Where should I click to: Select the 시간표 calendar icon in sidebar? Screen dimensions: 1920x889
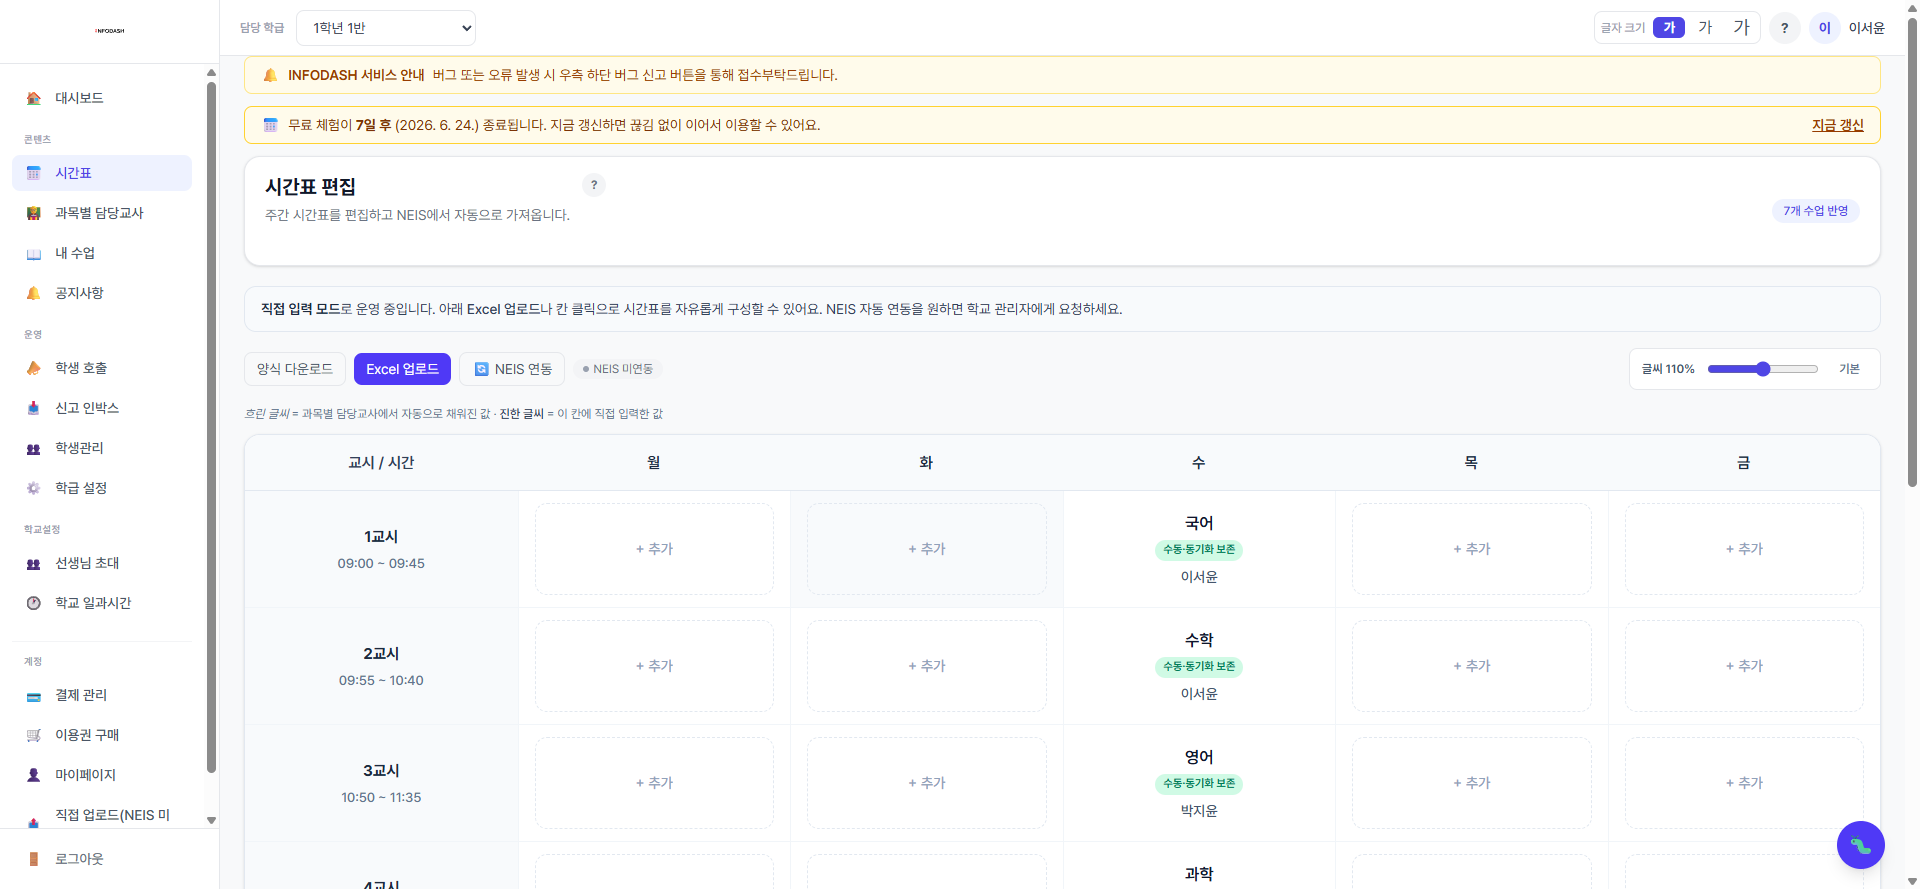(34, 173)
